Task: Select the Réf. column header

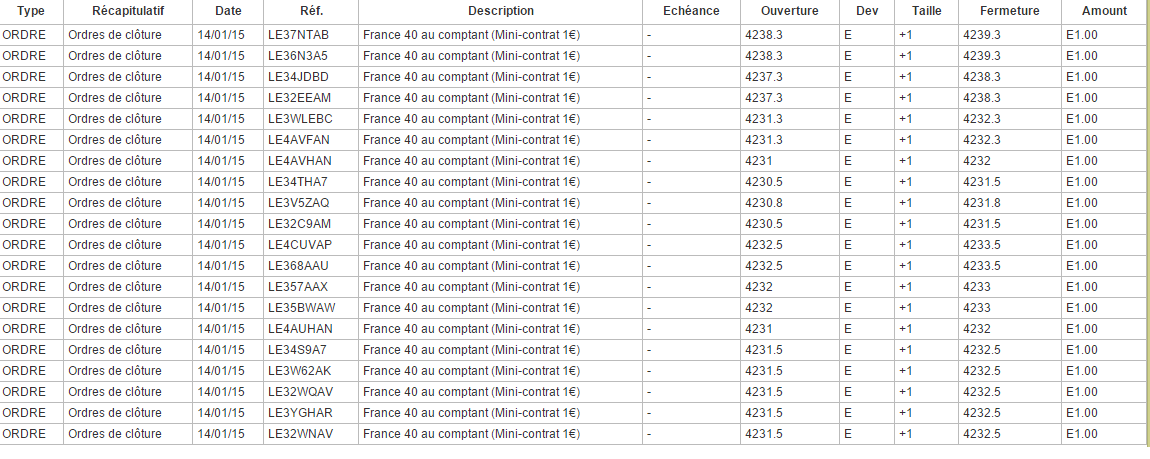Action: pos(310,11)
